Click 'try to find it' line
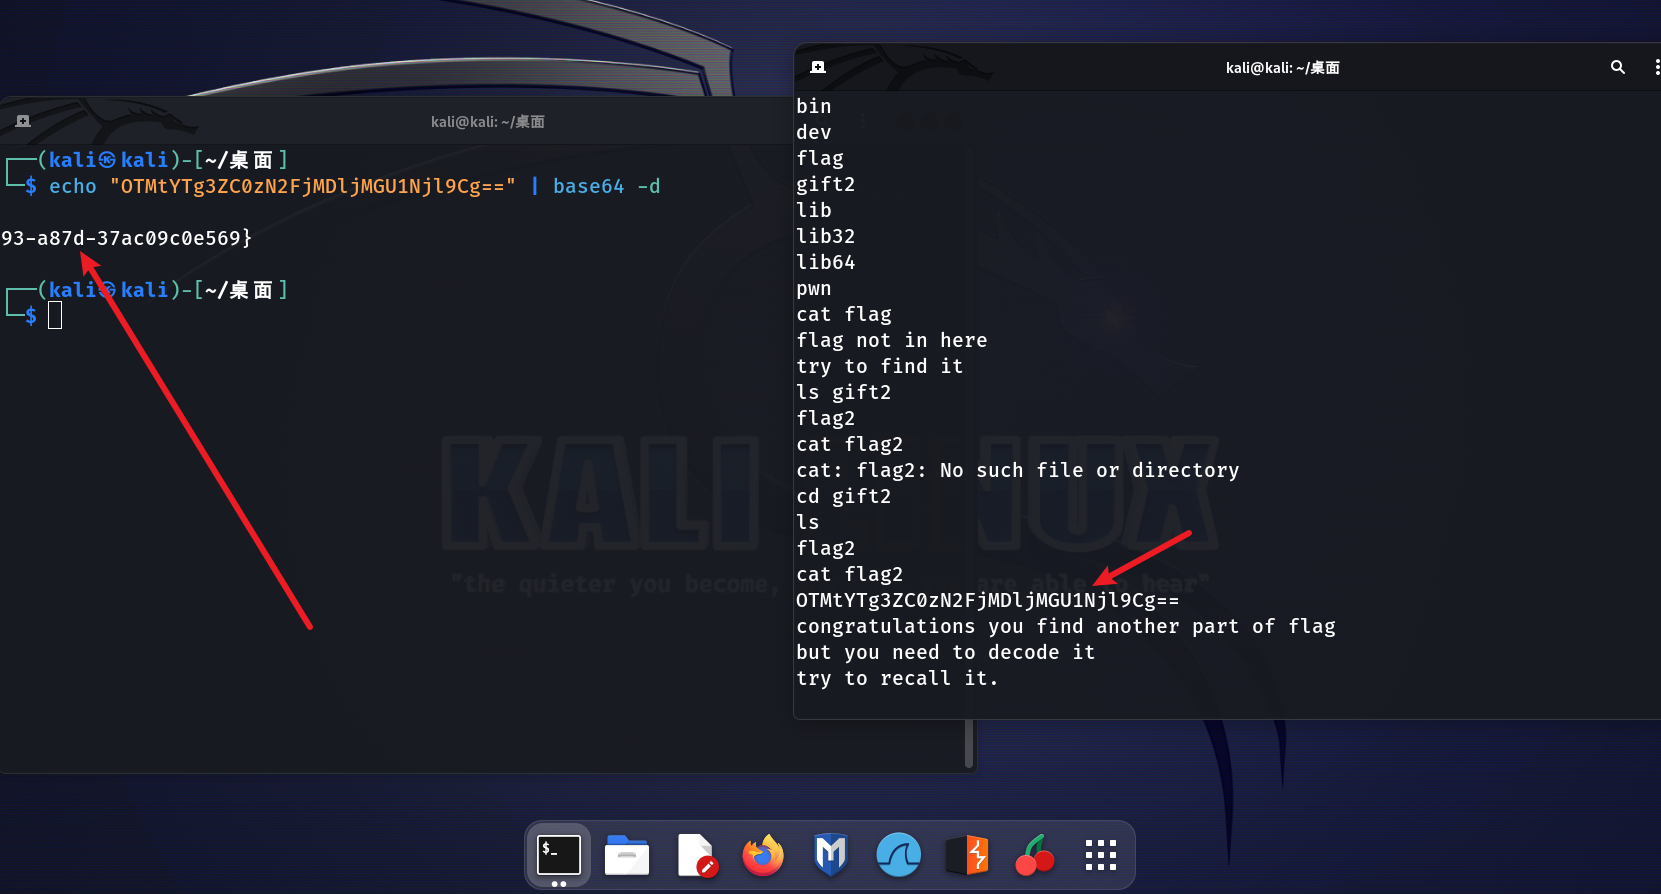The height and width of the screenshot is (894, 1661). click(880, 366)
